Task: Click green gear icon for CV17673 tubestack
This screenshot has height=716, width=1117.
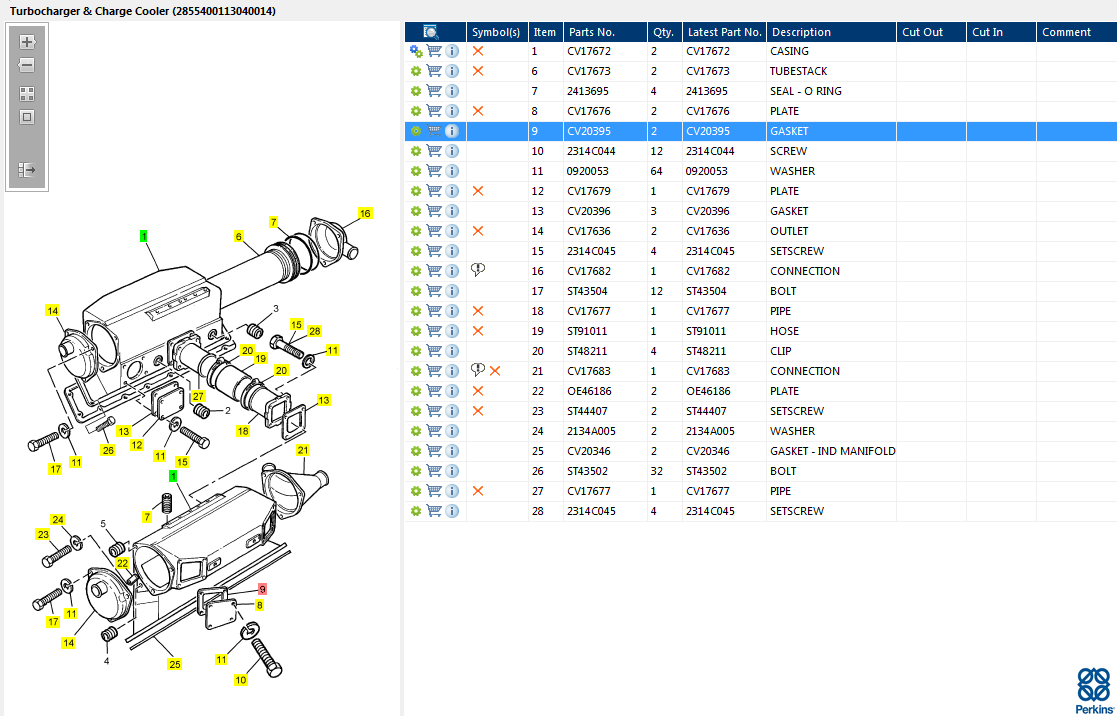Action: coord(416,71)
